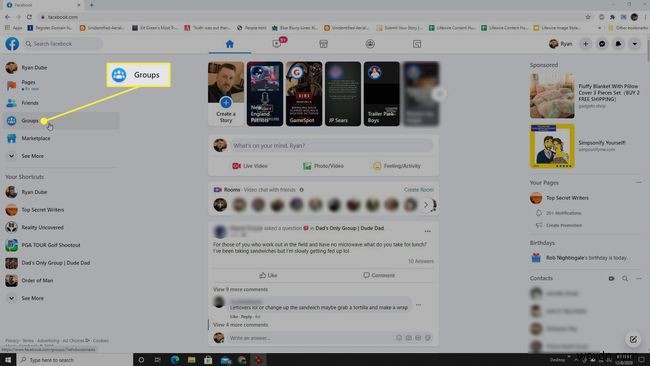Open Fluffy Blanket sponsored ad

pos(585,95)
